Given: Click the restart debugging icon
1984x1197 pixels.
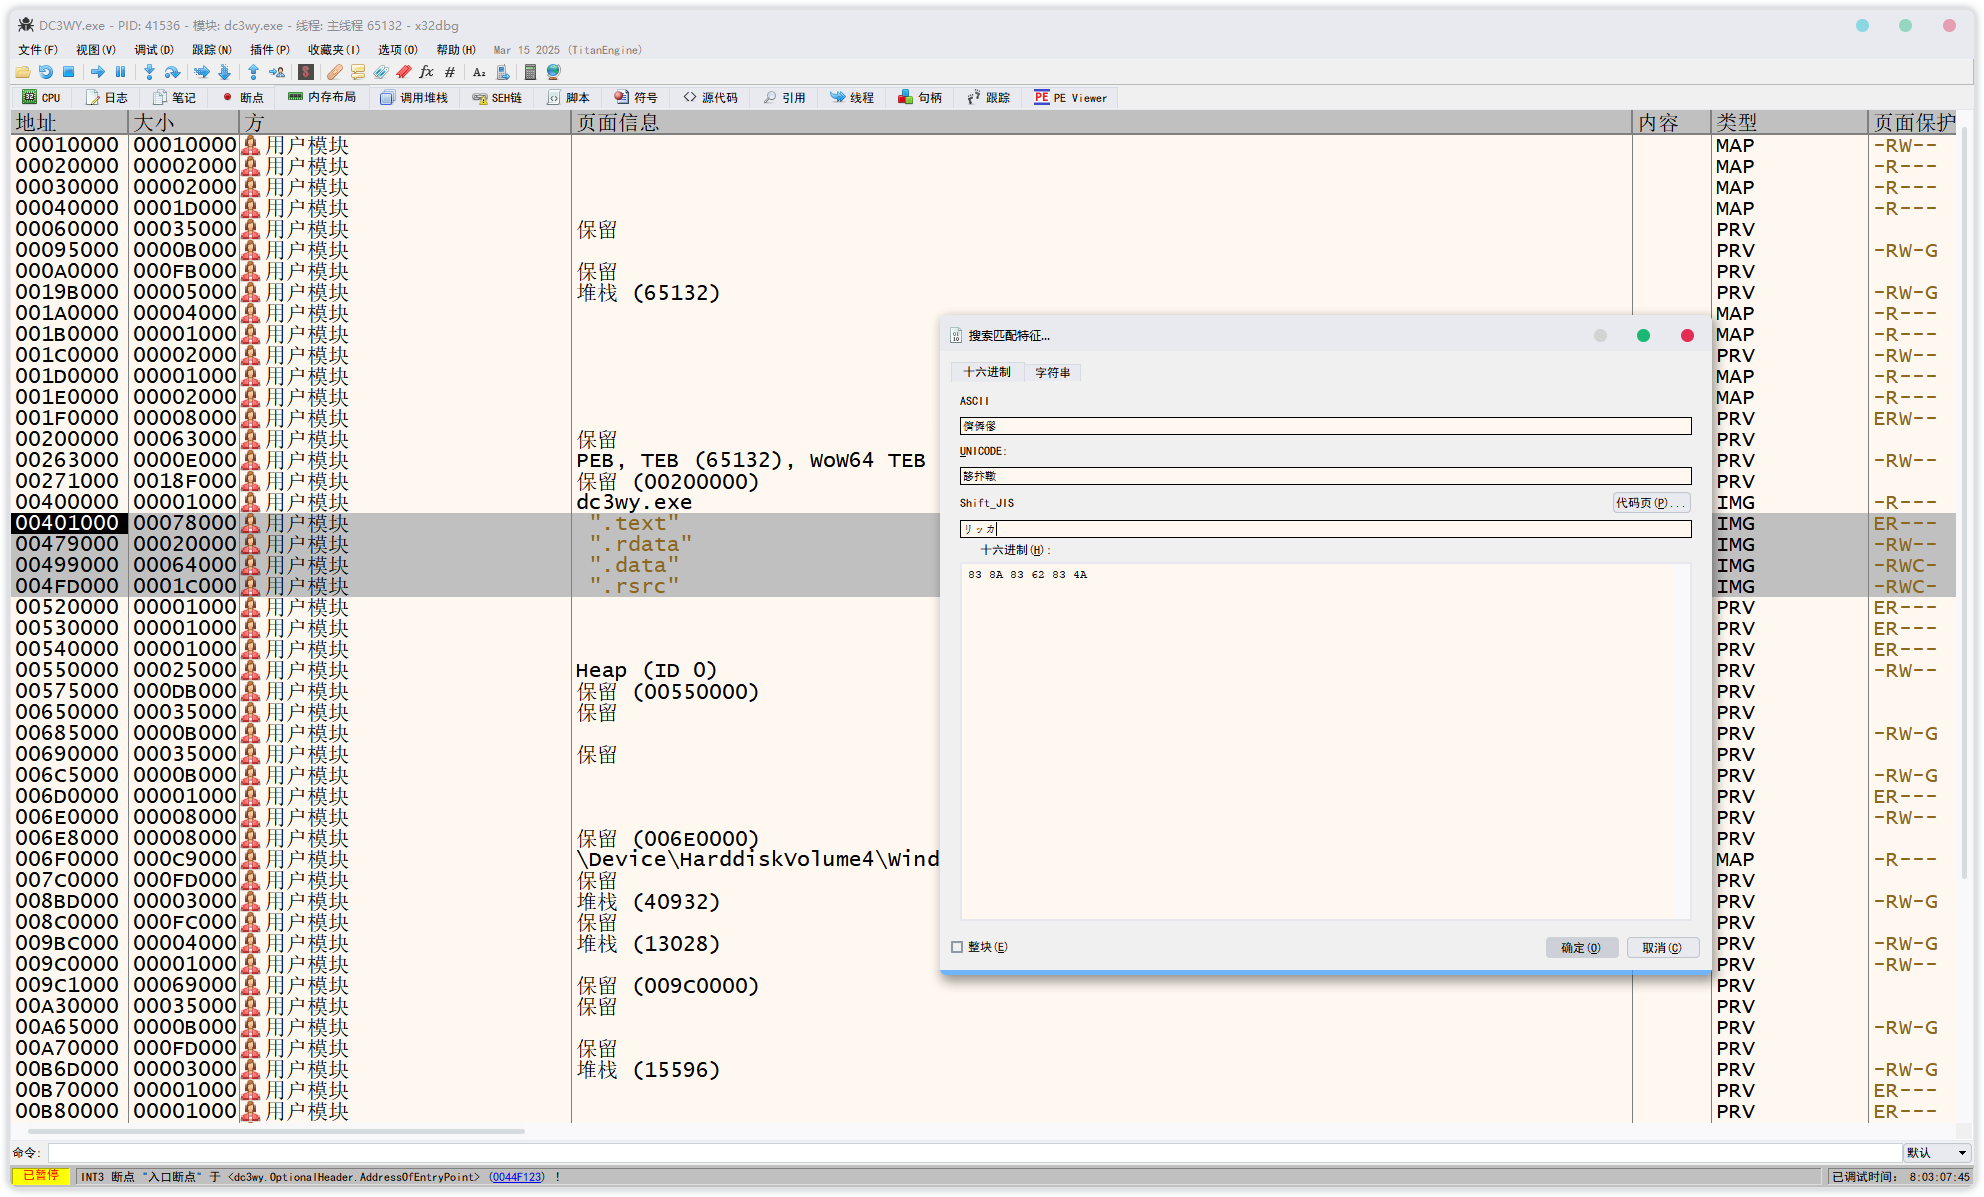Looking at the screenshot, I should [x=46, y=72].
